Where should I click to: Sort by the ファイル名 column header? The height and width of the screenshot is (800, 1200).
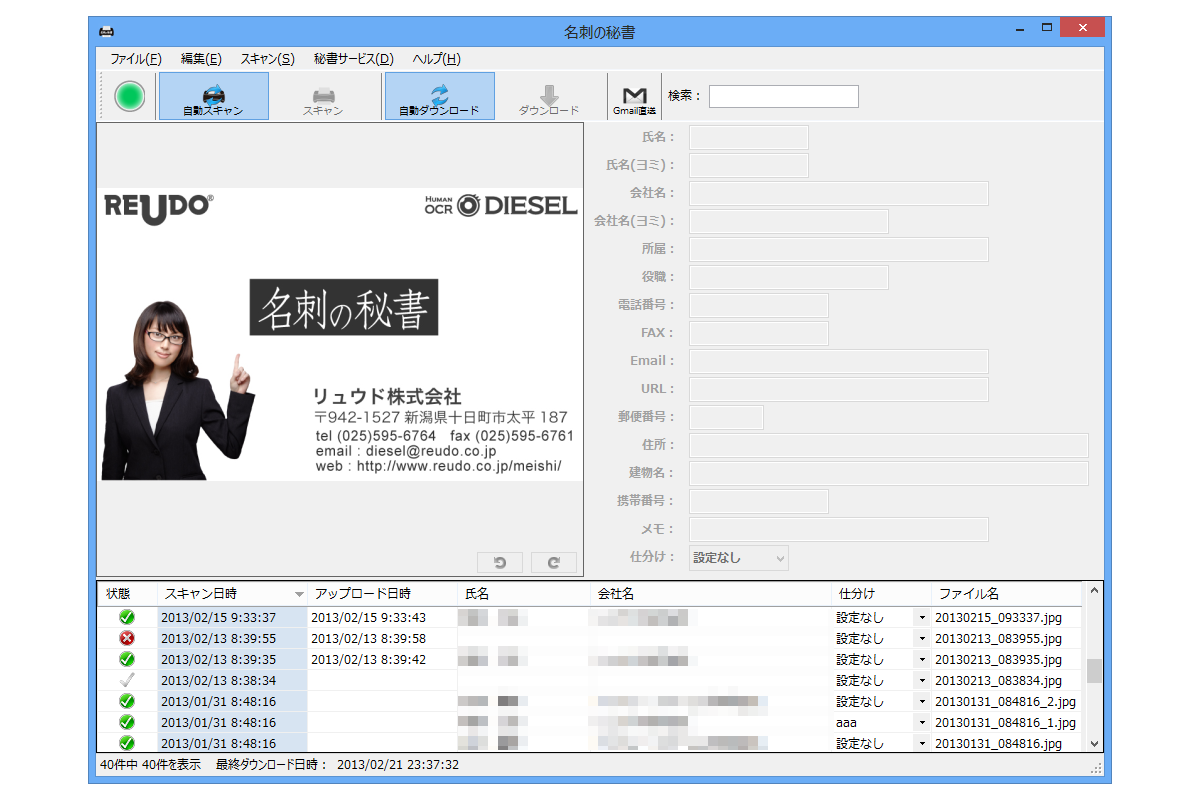(1008, 594)
